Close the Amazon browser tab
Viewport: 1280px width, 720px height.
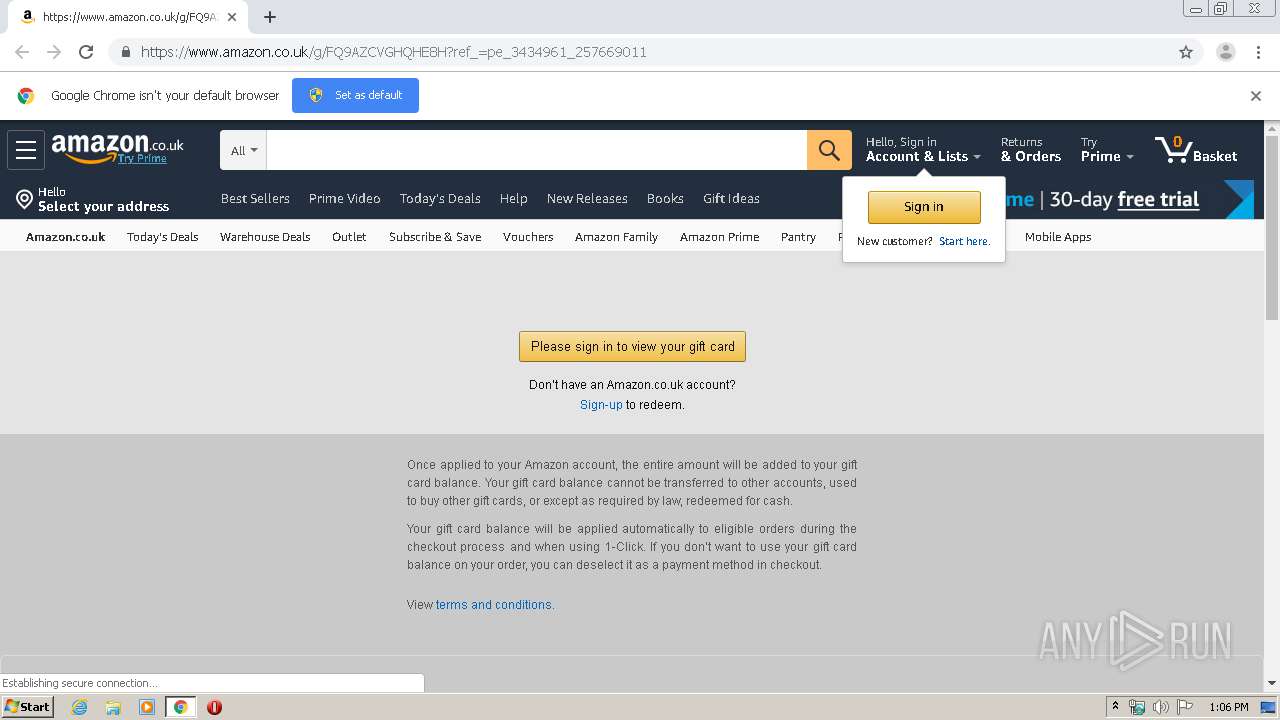(231, 17)
